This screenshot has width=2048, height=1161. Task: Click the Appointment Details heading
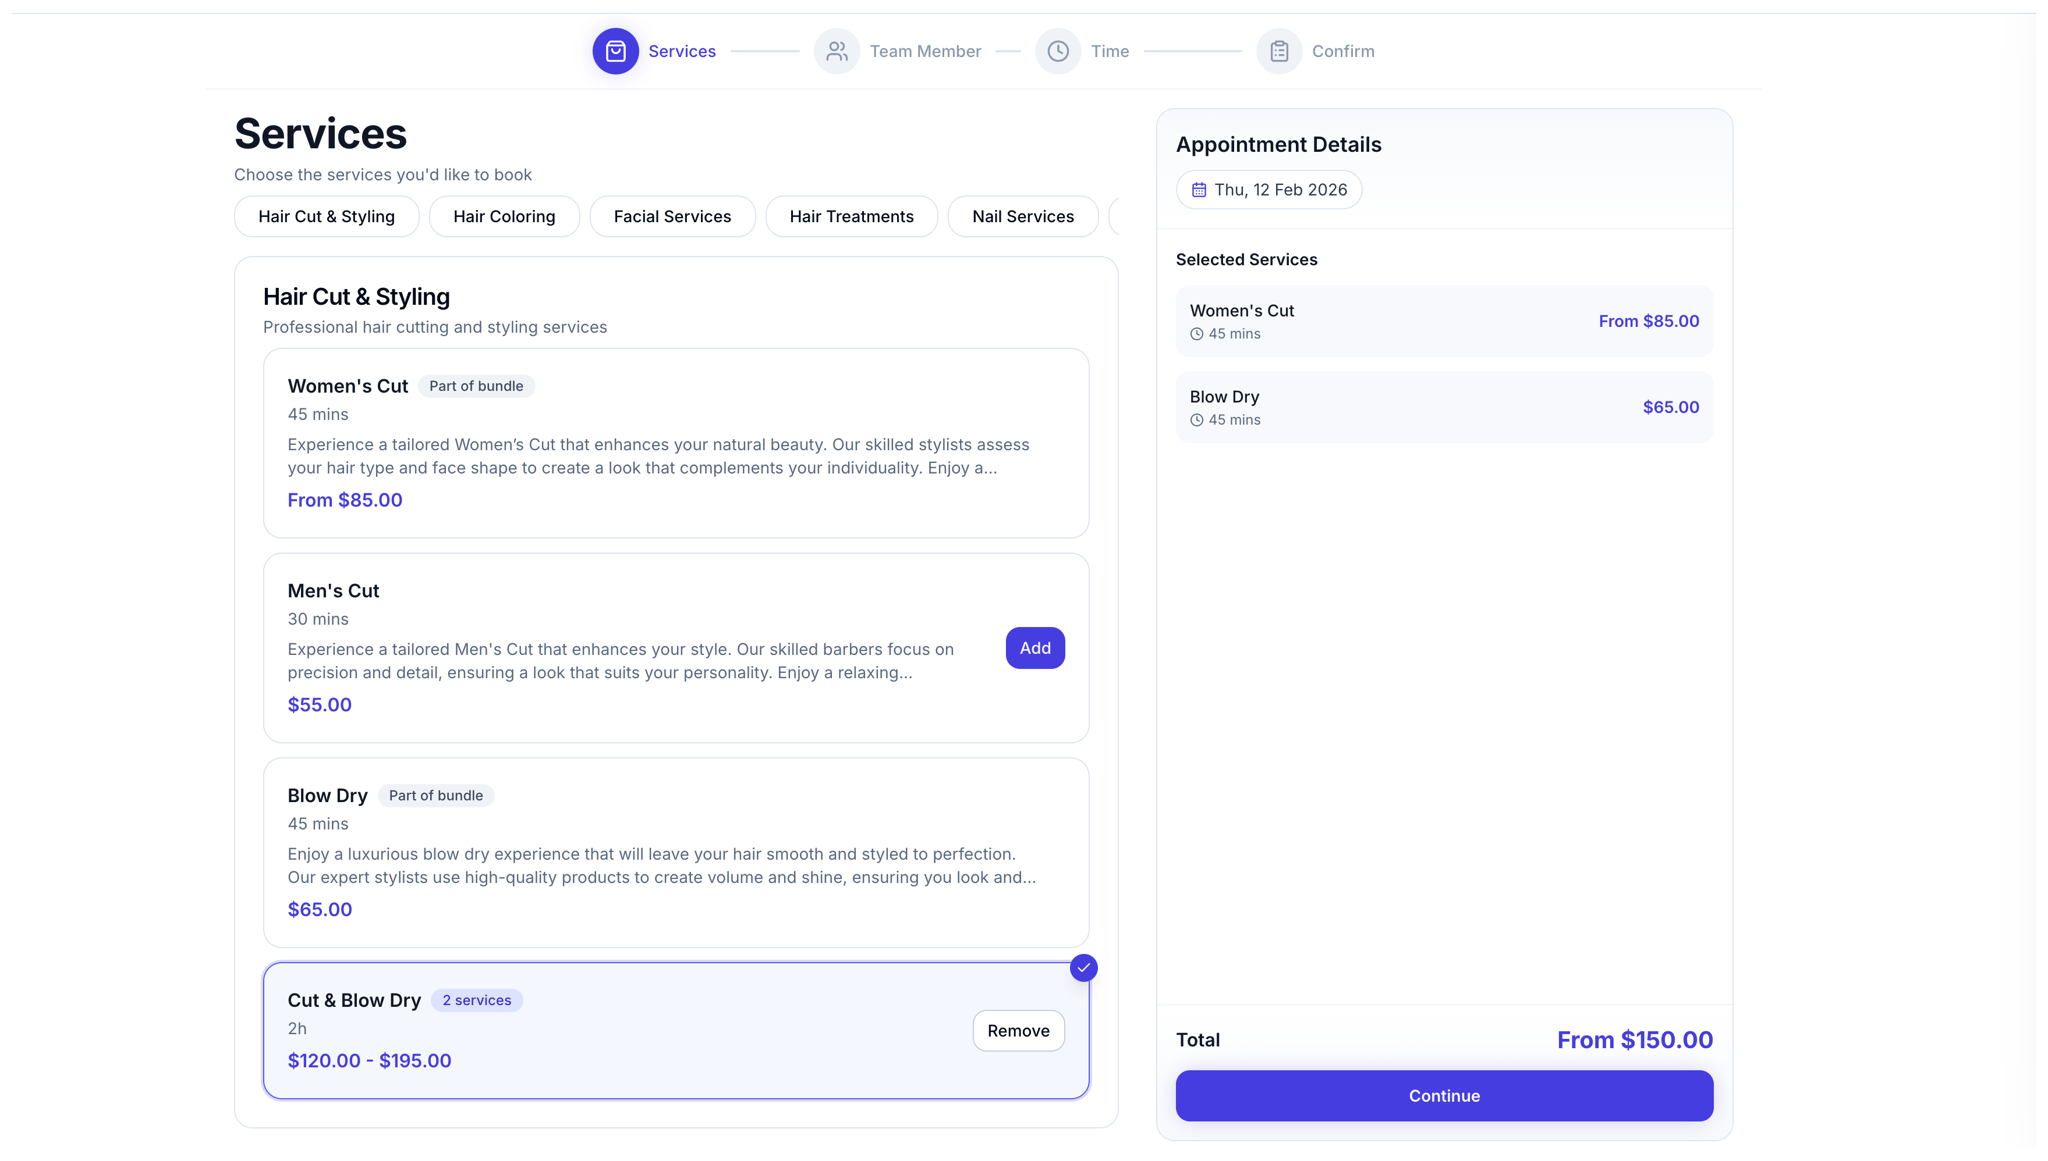(x=1278, y=144)
